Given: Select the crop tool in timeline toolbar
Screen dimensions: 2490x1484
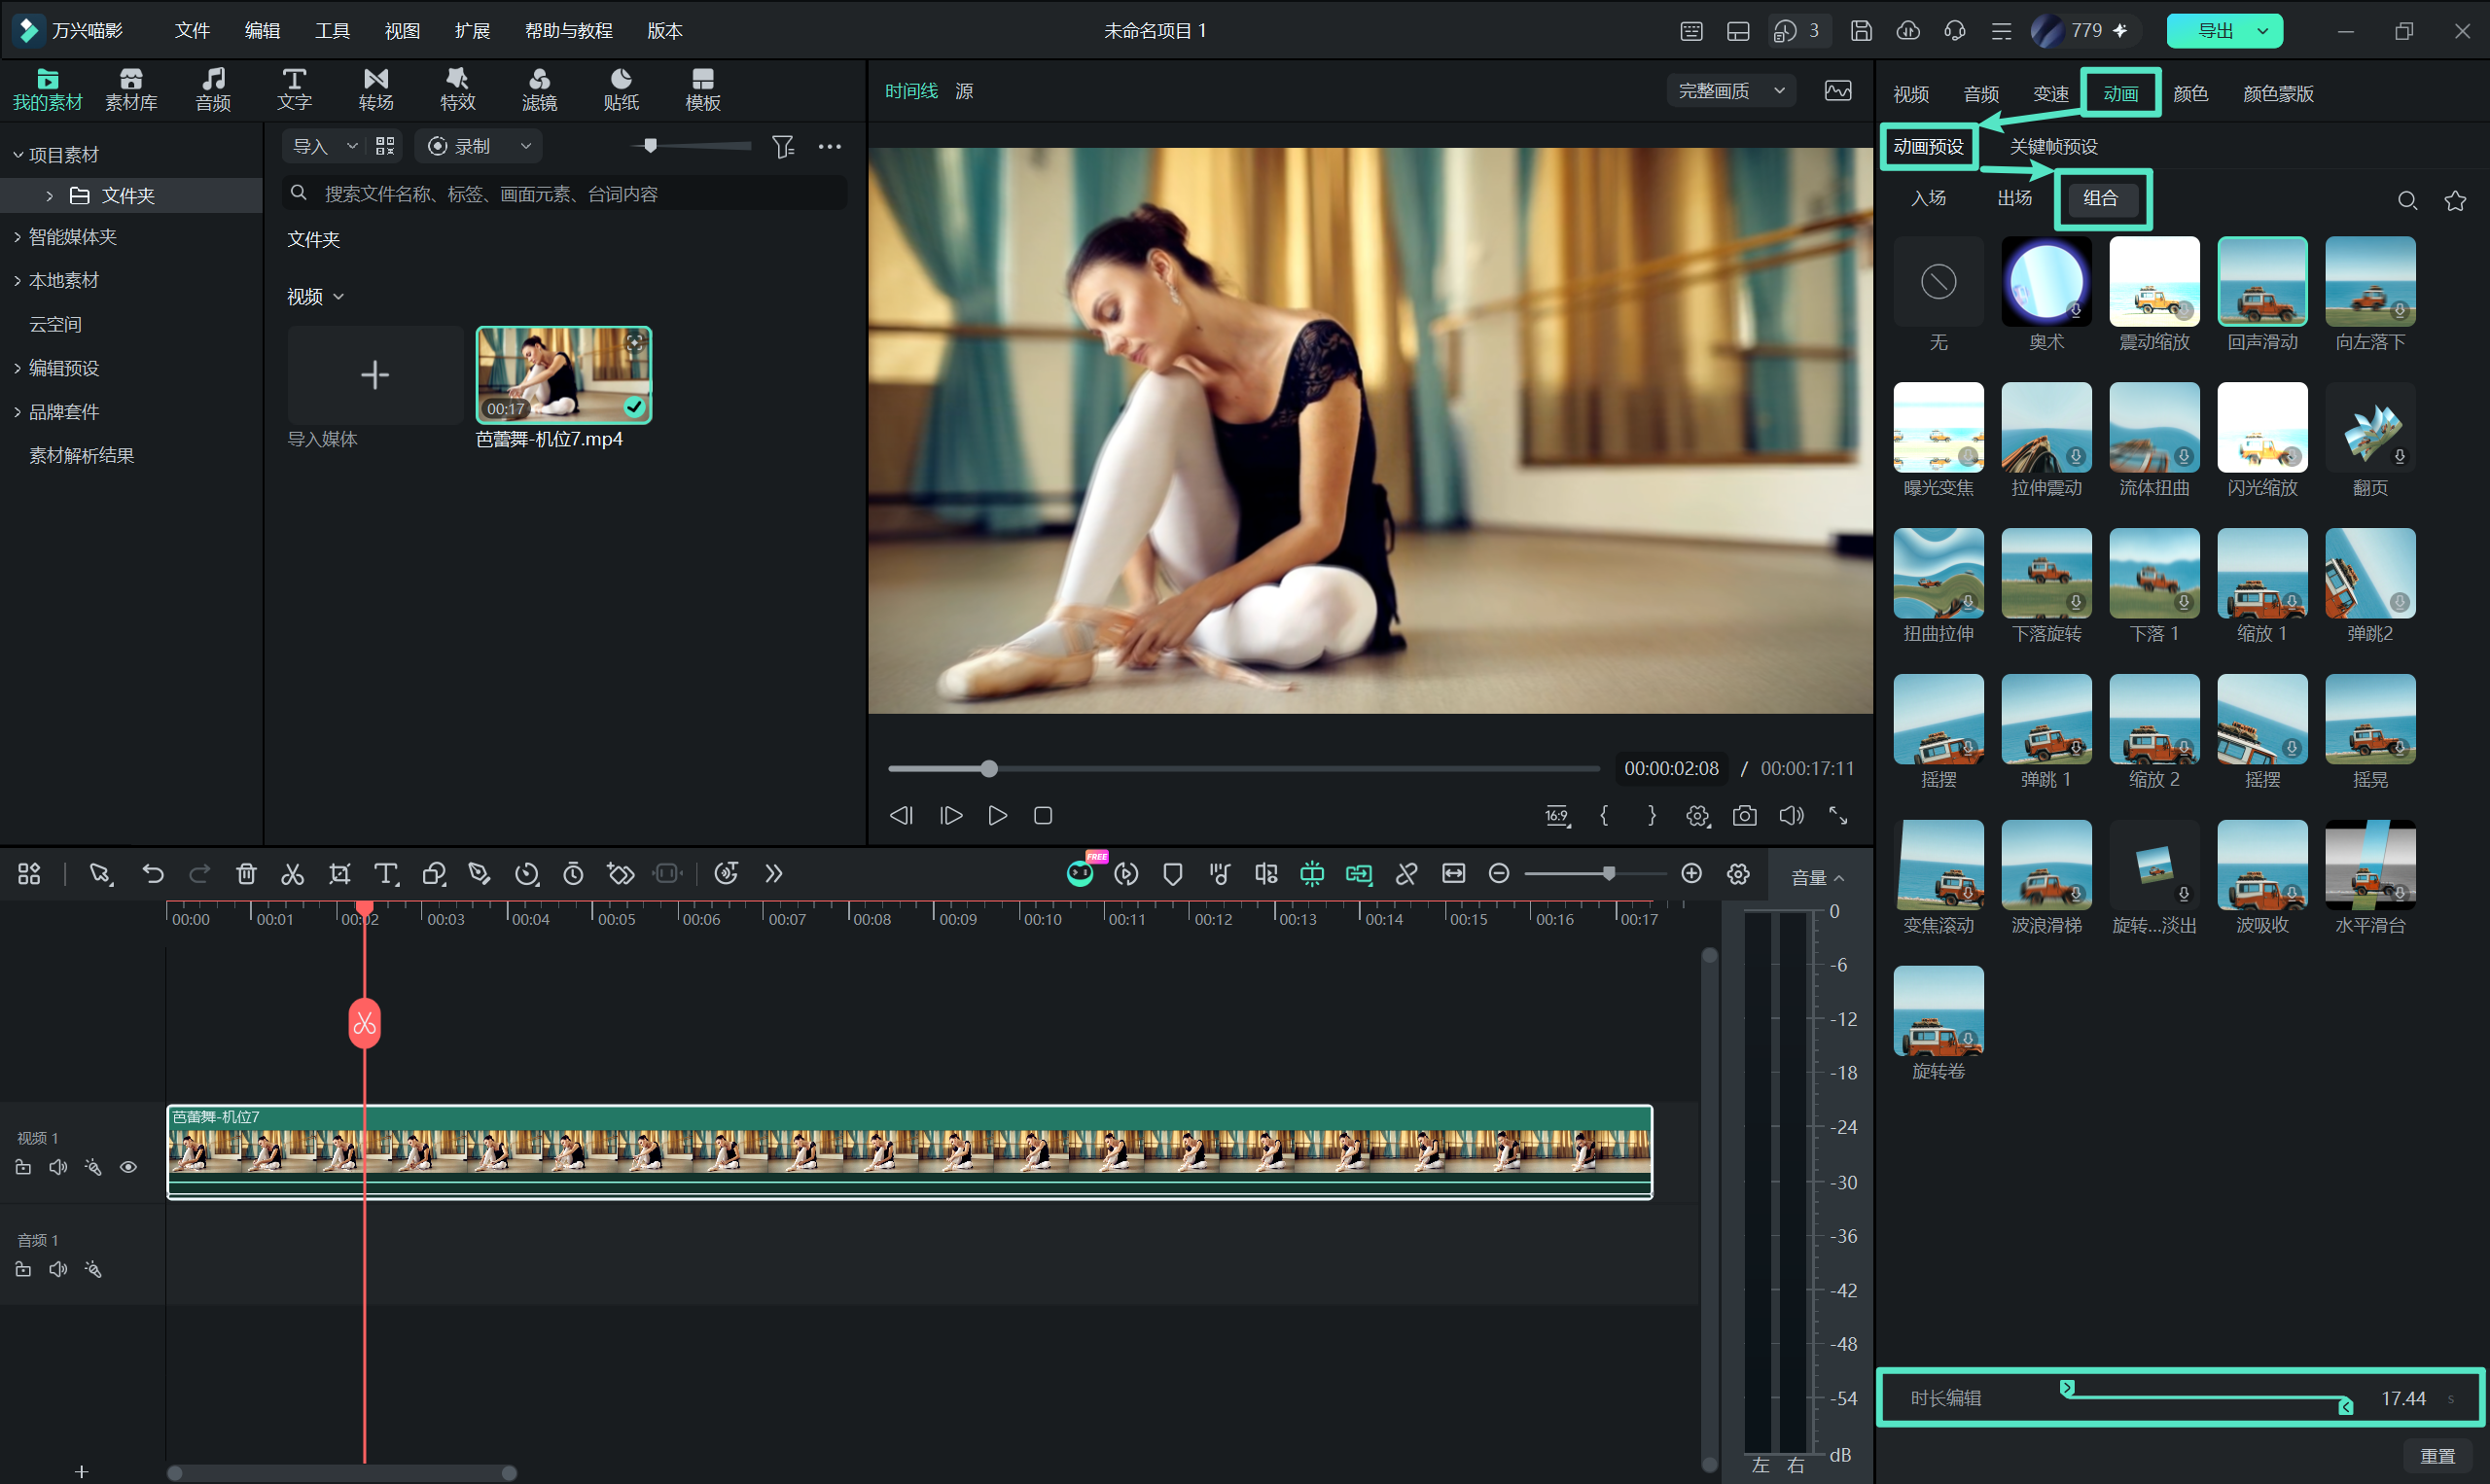Looking at the screenshot, I should [x=340, y=874].
